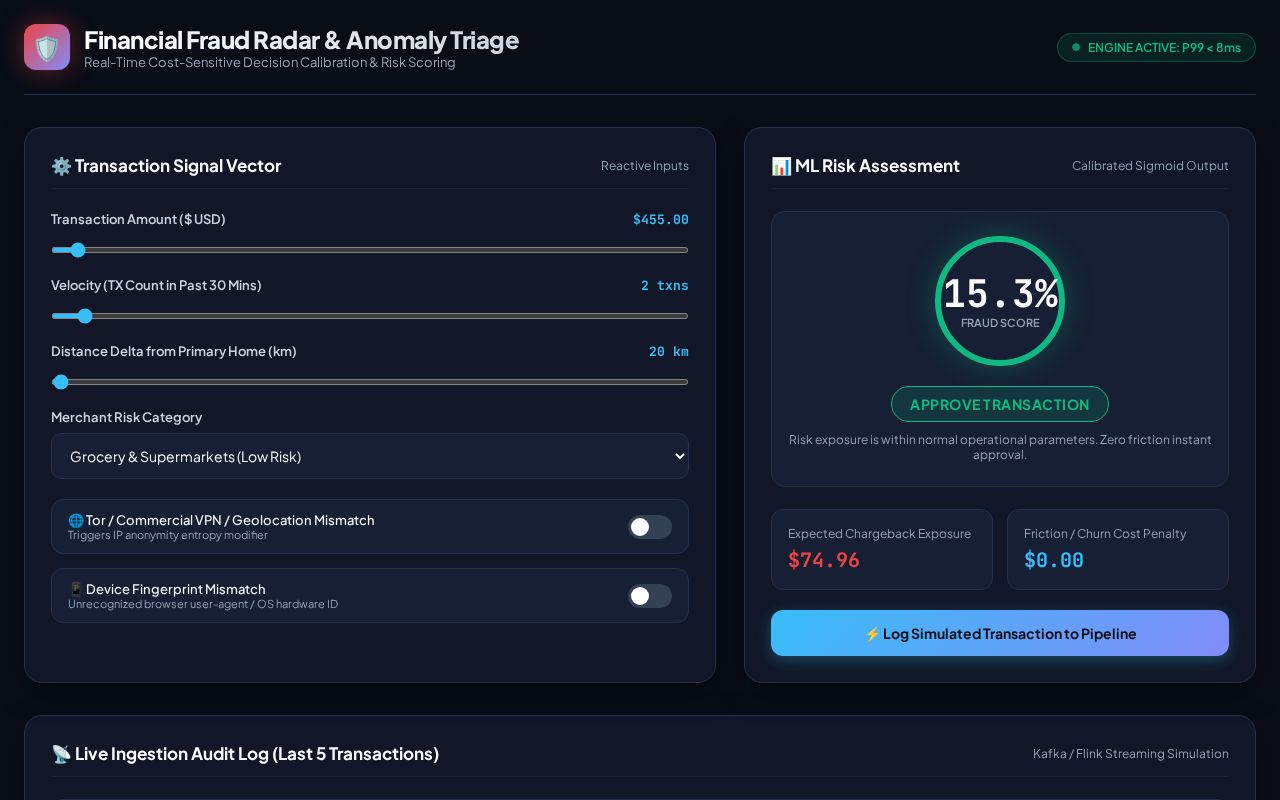Enable the Tor / VPN / Geolocation Mismatch toggle
This screenshot has width=1280, height=800.
tap(650, 527)
